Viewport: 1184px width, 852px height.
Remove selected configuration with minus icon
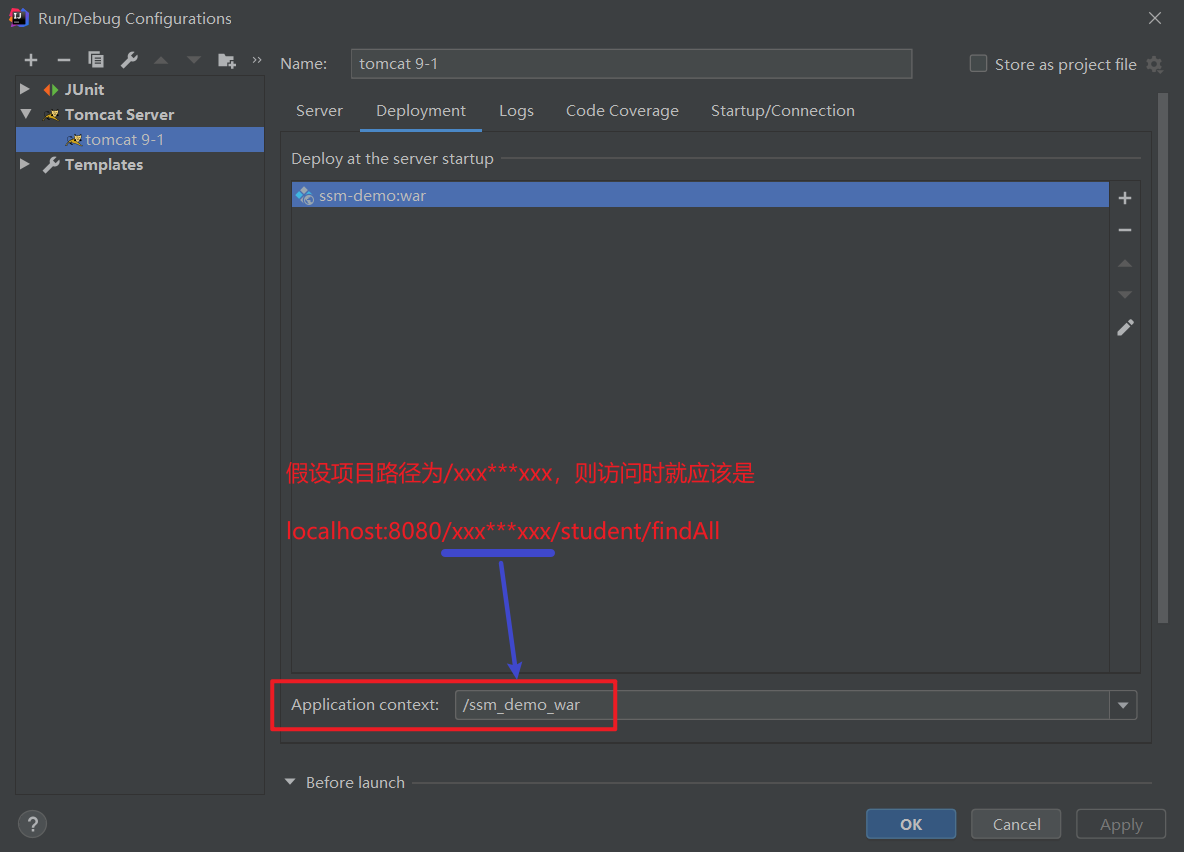63,60
